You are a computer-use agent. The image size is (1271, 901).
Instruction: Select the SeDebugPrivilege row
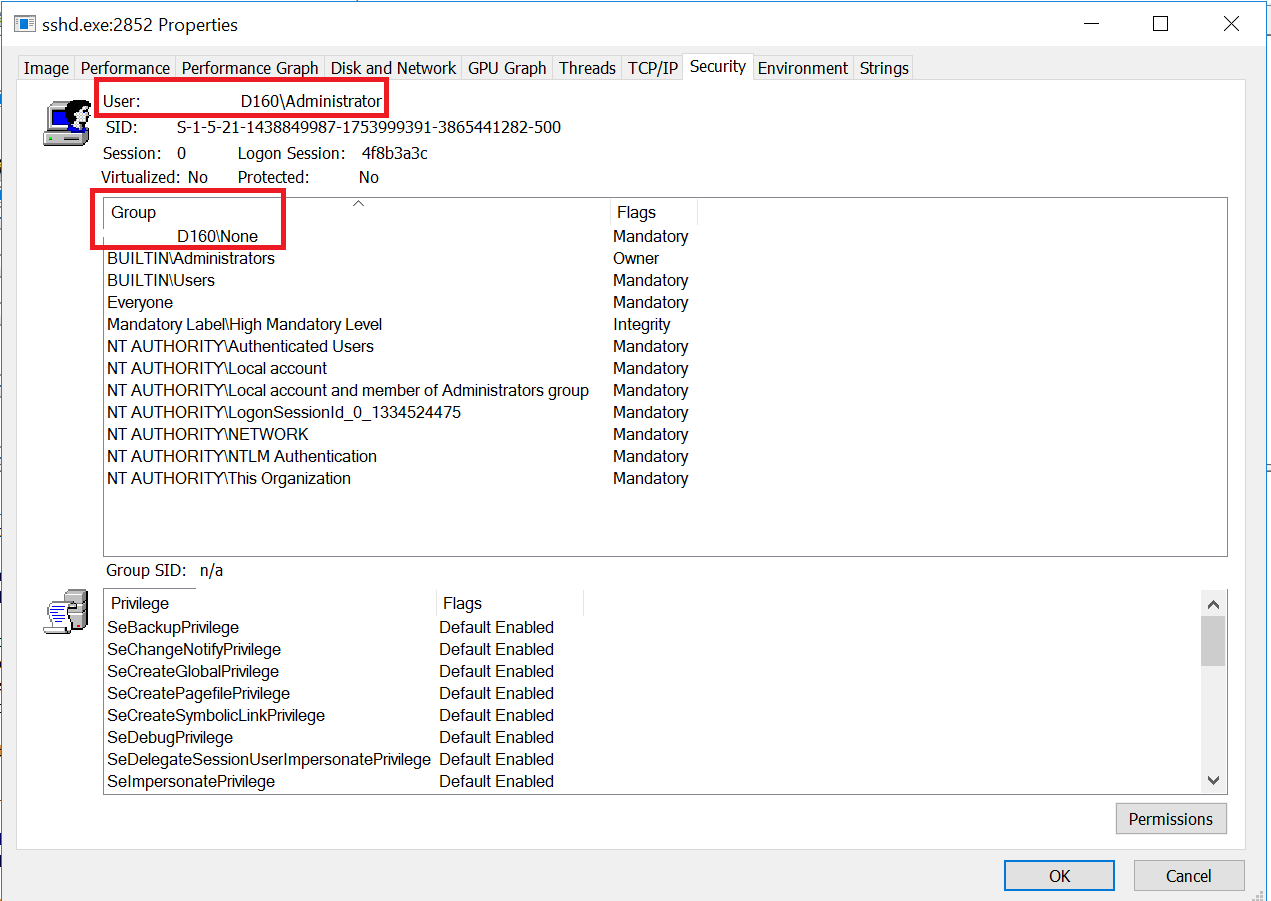click(170, 737)
